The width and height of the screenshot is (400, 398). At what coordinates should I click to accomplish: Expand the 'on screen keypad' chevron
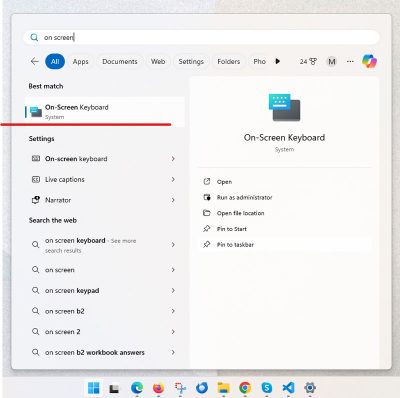(x=173, y=290)
